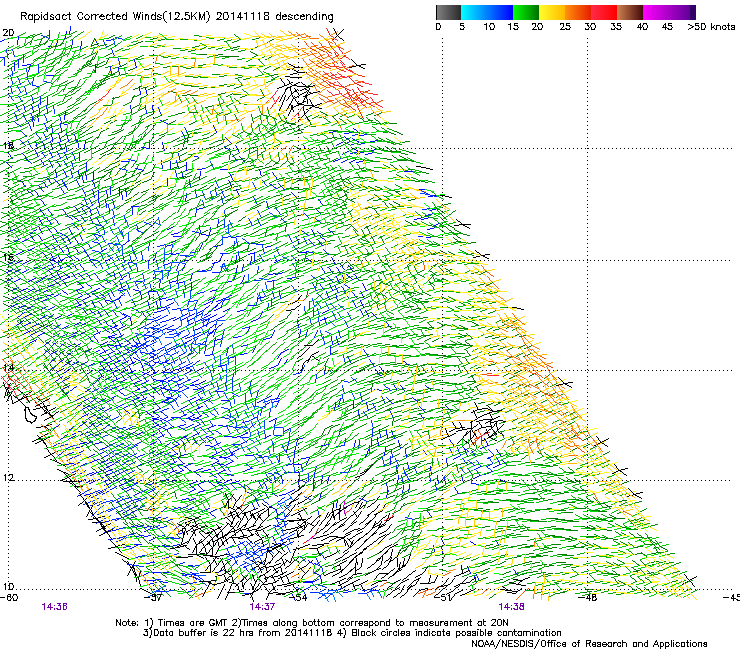Click the longitude '-45' axis label
740x650 pixels.
(x=732, y=597)
